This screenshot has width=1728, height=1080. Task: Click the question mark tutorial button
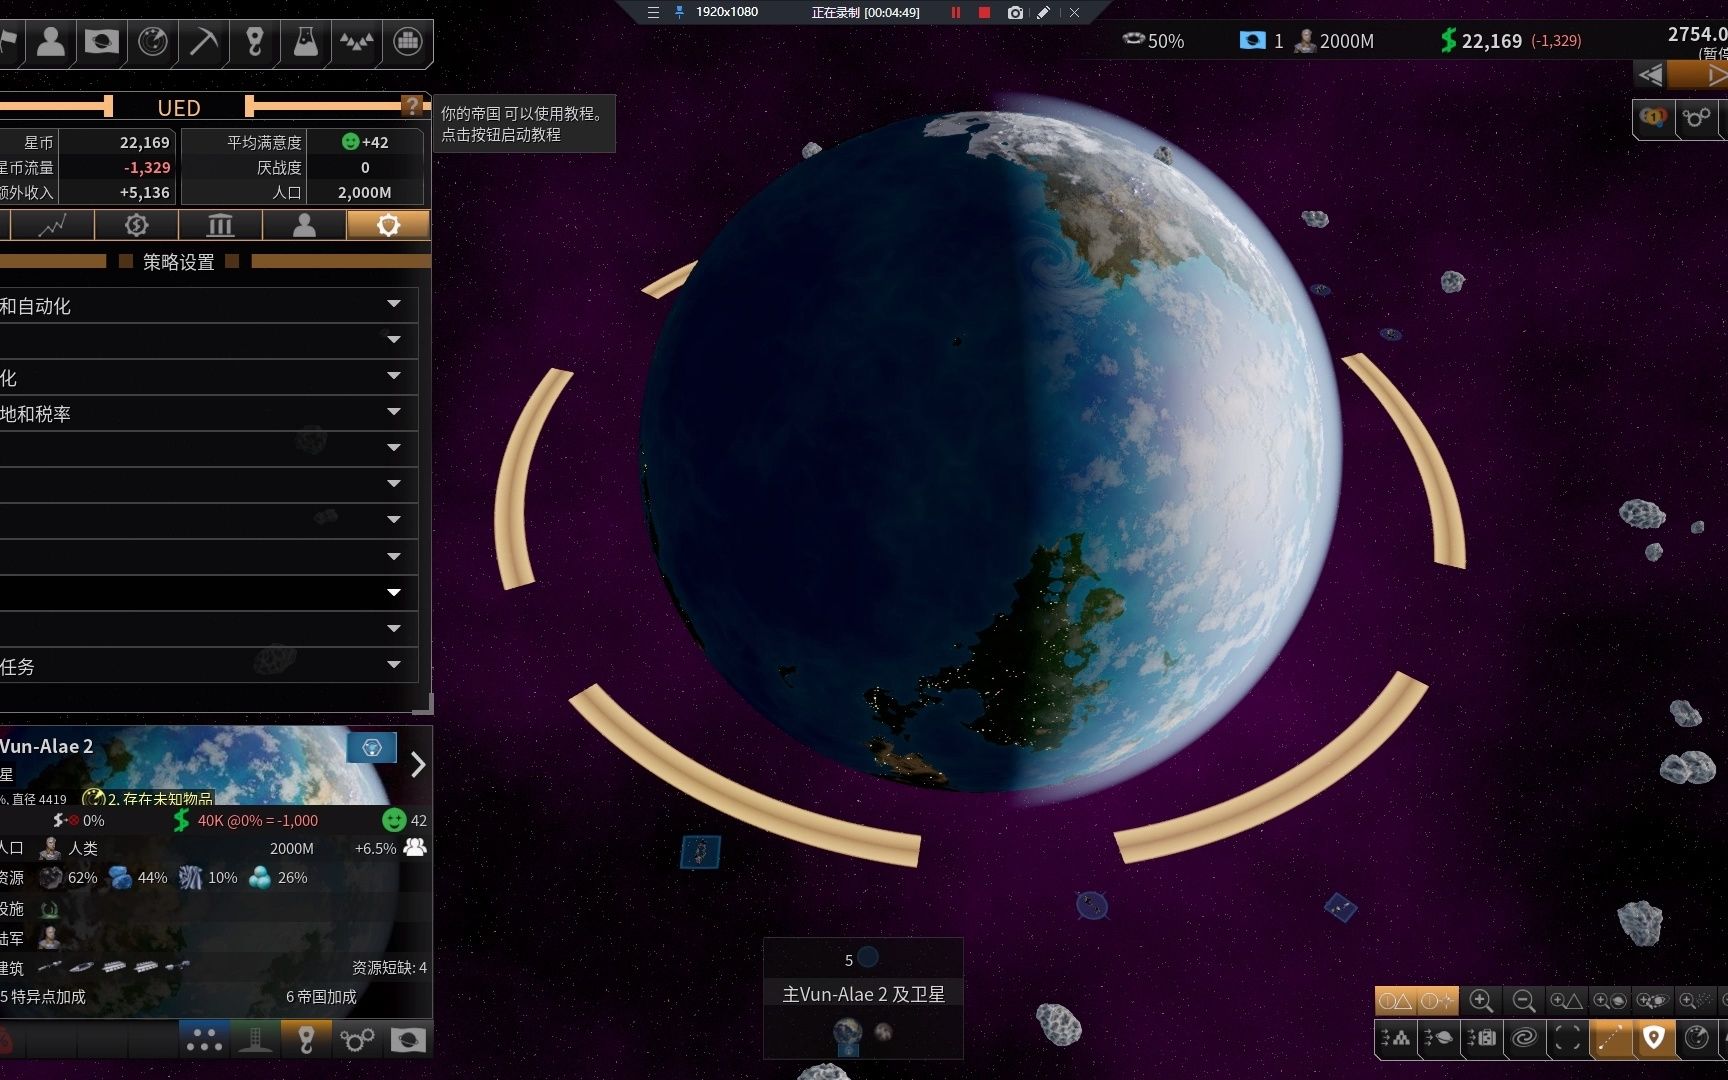point(411,105)
